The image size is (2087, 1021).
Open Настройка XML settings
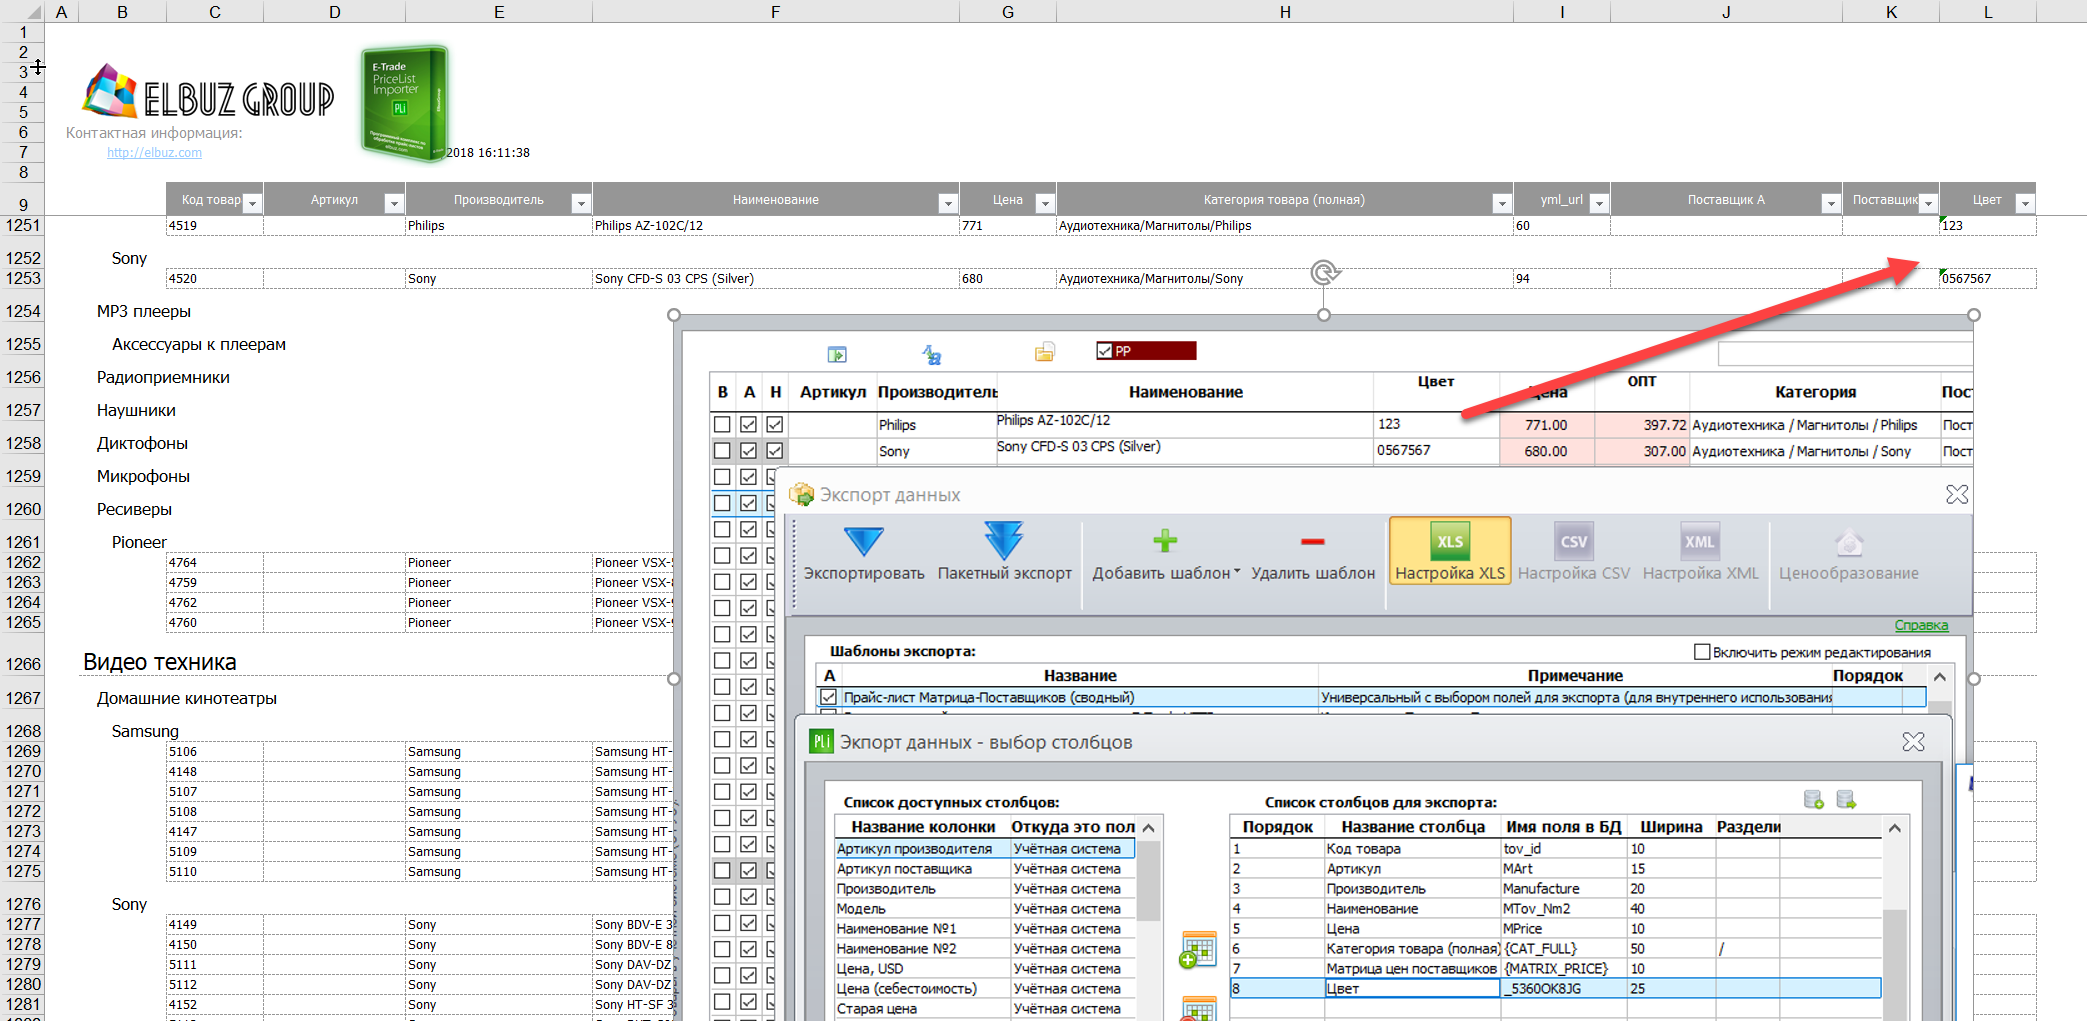point(1700,552)
